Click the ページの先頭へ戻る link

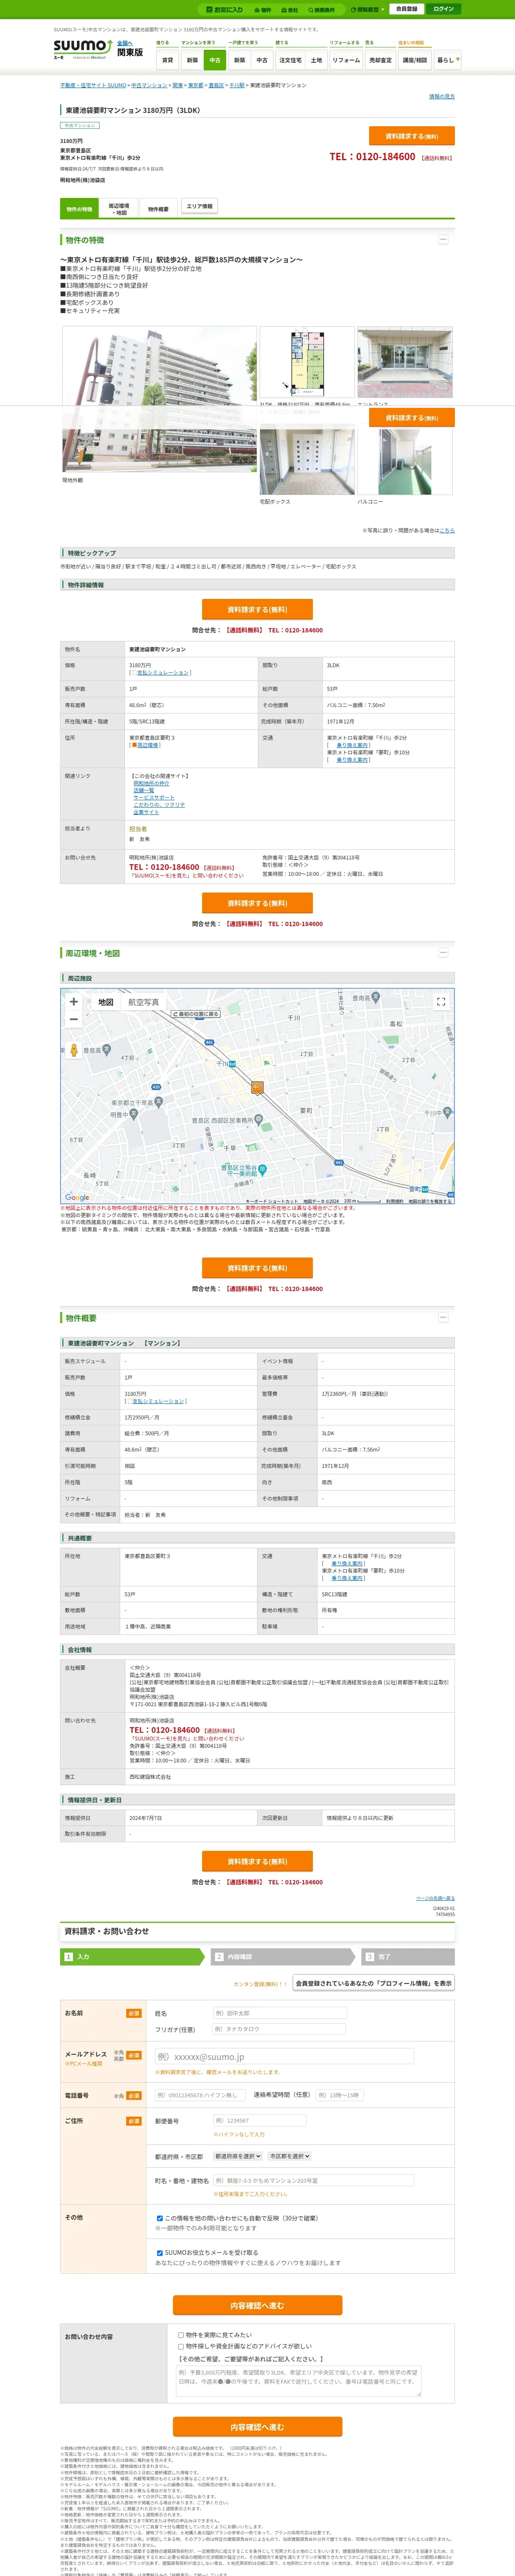(435, 1898)
